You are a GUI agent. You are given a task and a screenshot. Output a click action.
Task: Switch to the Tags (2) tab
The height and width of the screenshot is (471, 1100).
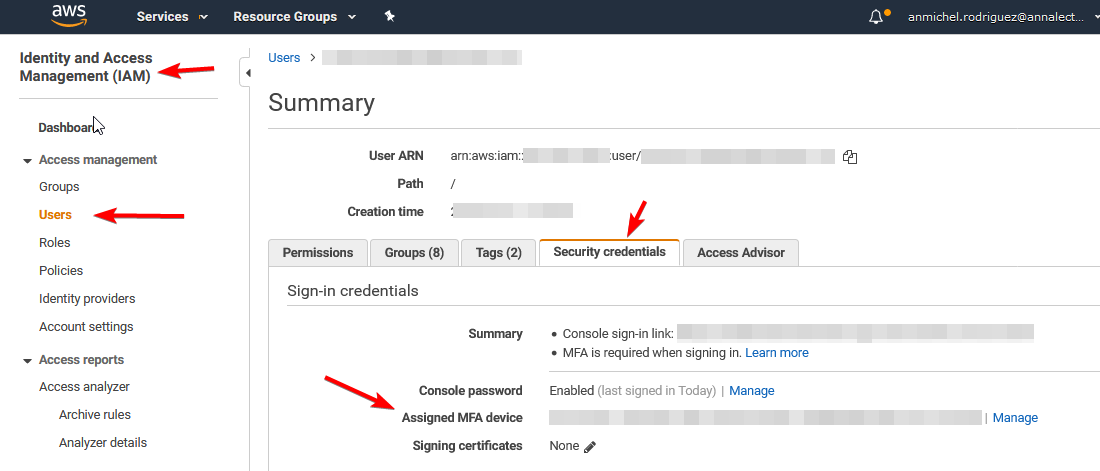[498, 253]
